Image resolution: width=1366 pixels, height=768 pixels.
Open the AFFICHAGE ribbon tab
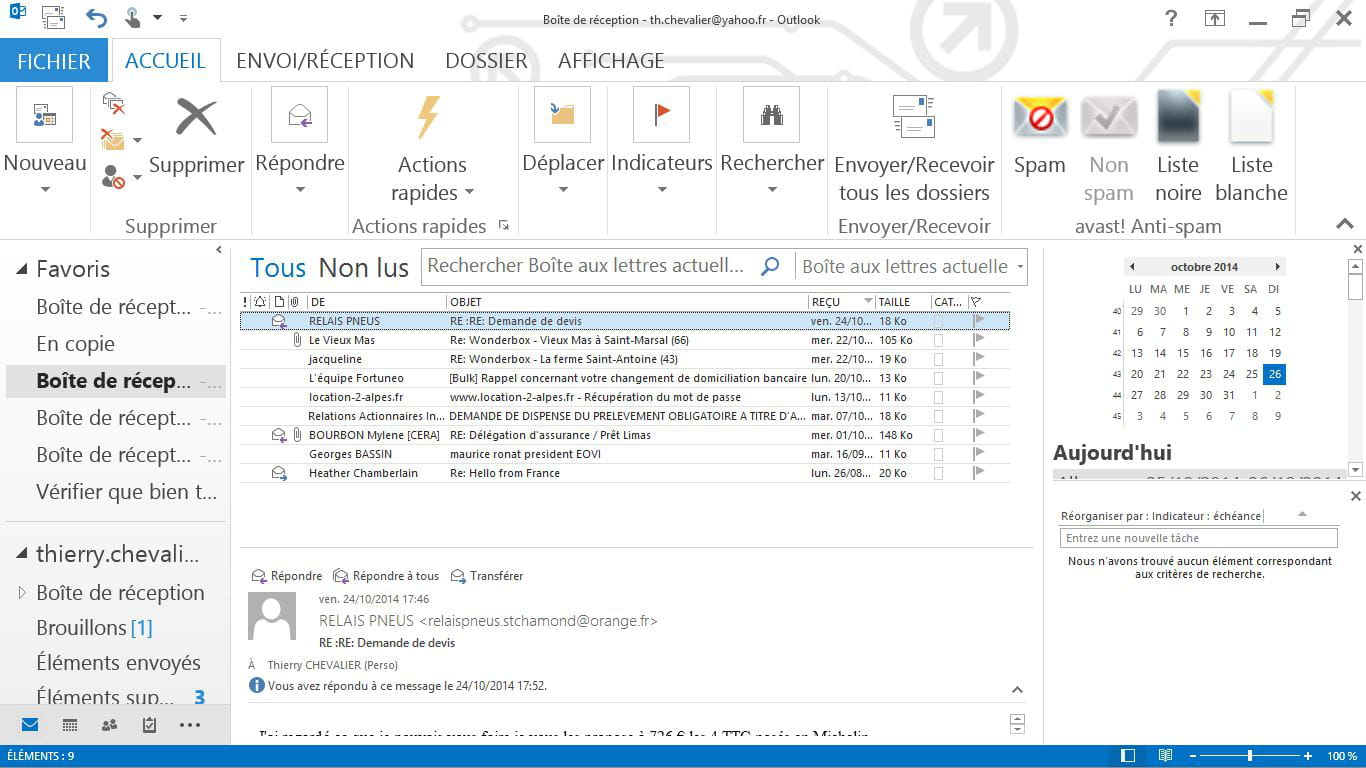click(x=610, y=61)
